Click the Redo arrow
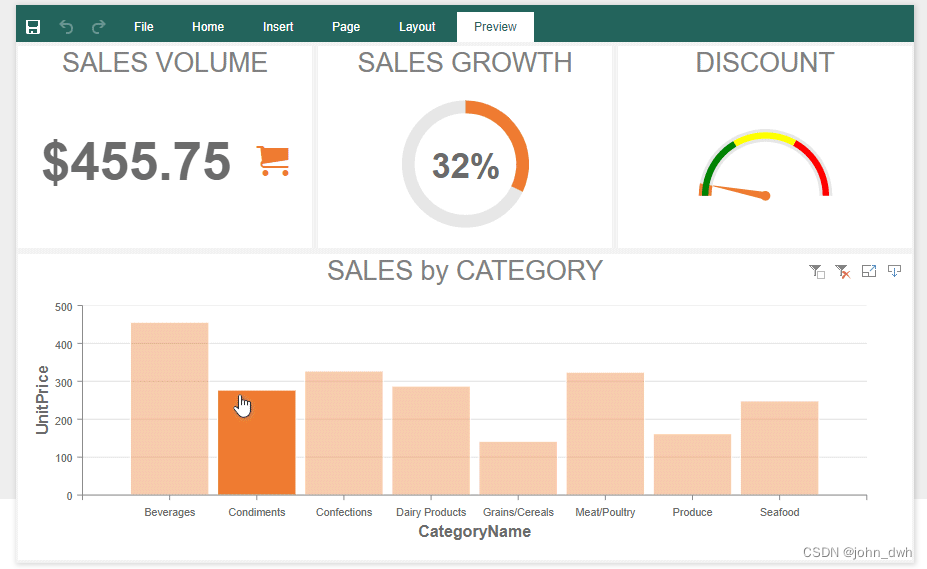 [98, 27]
